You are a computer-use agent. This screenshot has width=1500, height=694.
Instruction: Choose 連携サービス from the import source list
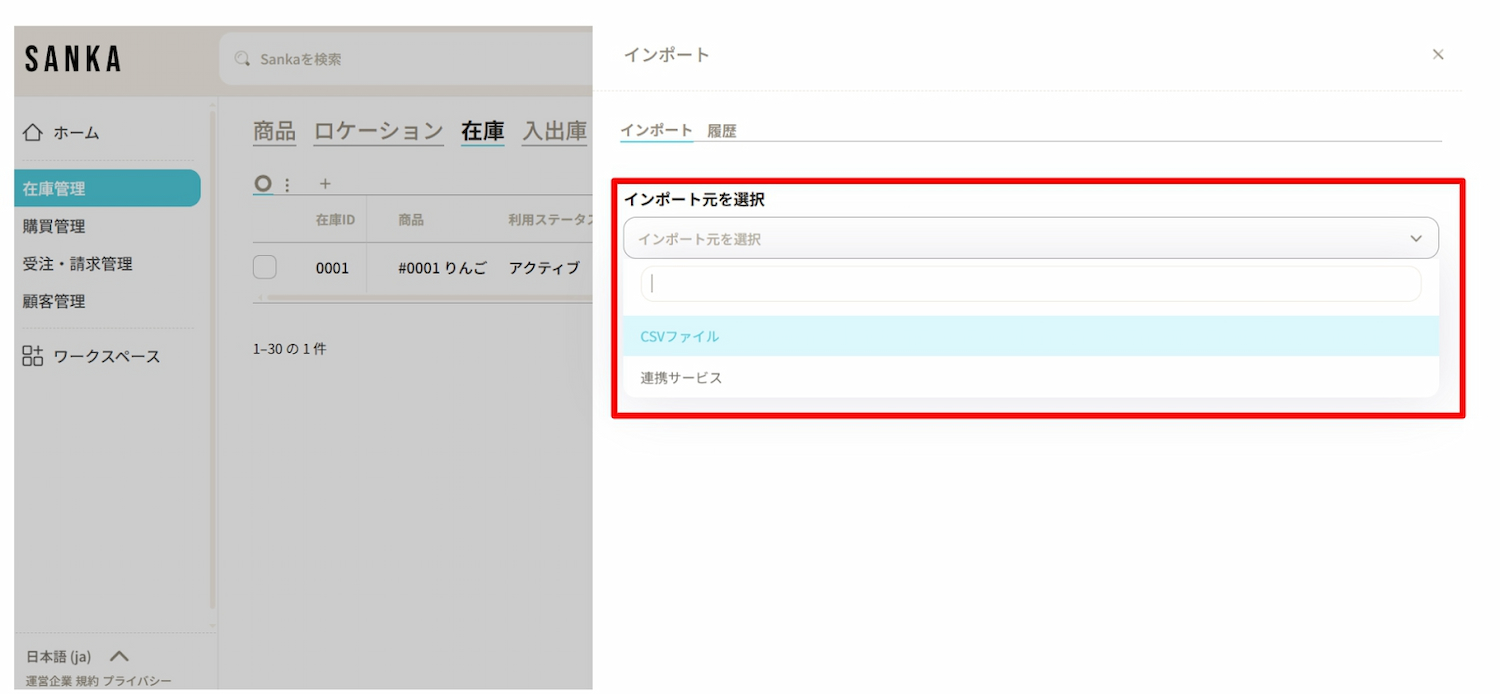681,378
